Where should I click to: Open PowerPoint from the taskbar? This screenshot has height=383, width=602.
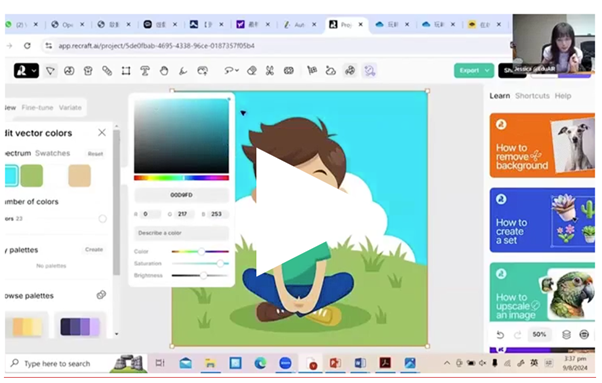335,363
